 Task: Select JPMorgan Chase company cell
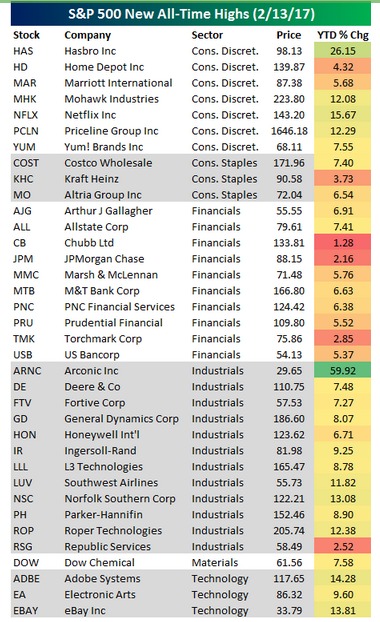(104, 259)
